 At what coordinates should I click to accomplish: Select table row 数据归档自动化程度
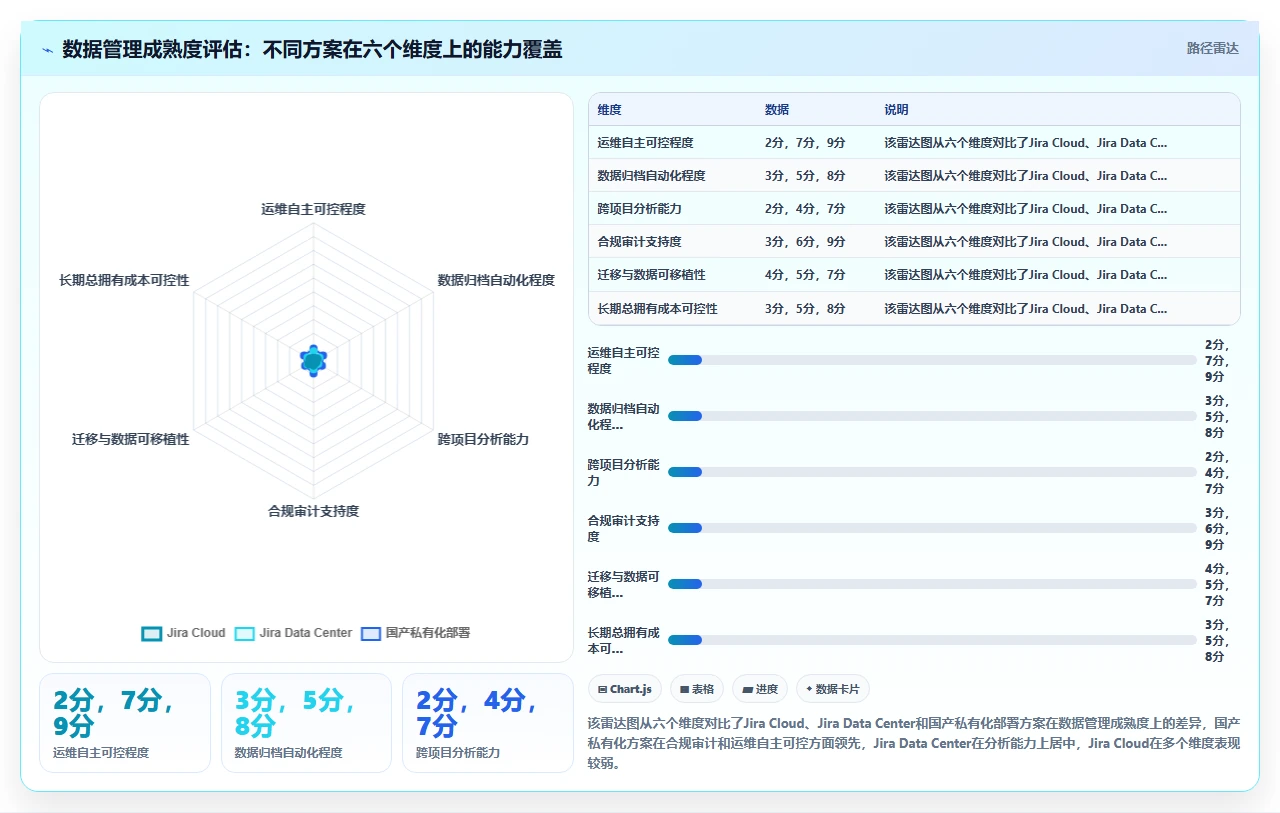pos(914,176)
